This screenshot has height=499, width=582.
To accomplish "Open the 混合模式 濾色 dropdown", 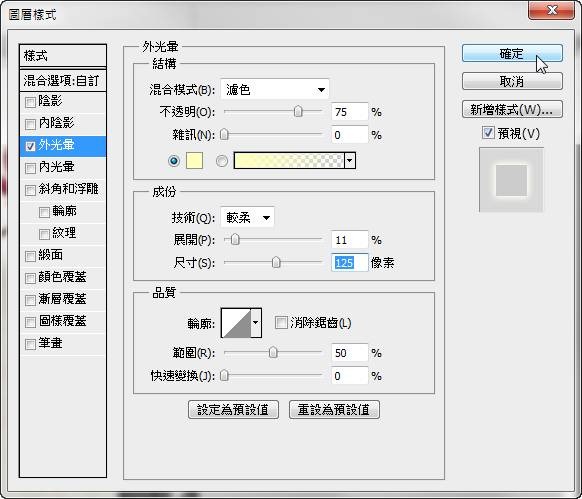I will pos(275,89).
